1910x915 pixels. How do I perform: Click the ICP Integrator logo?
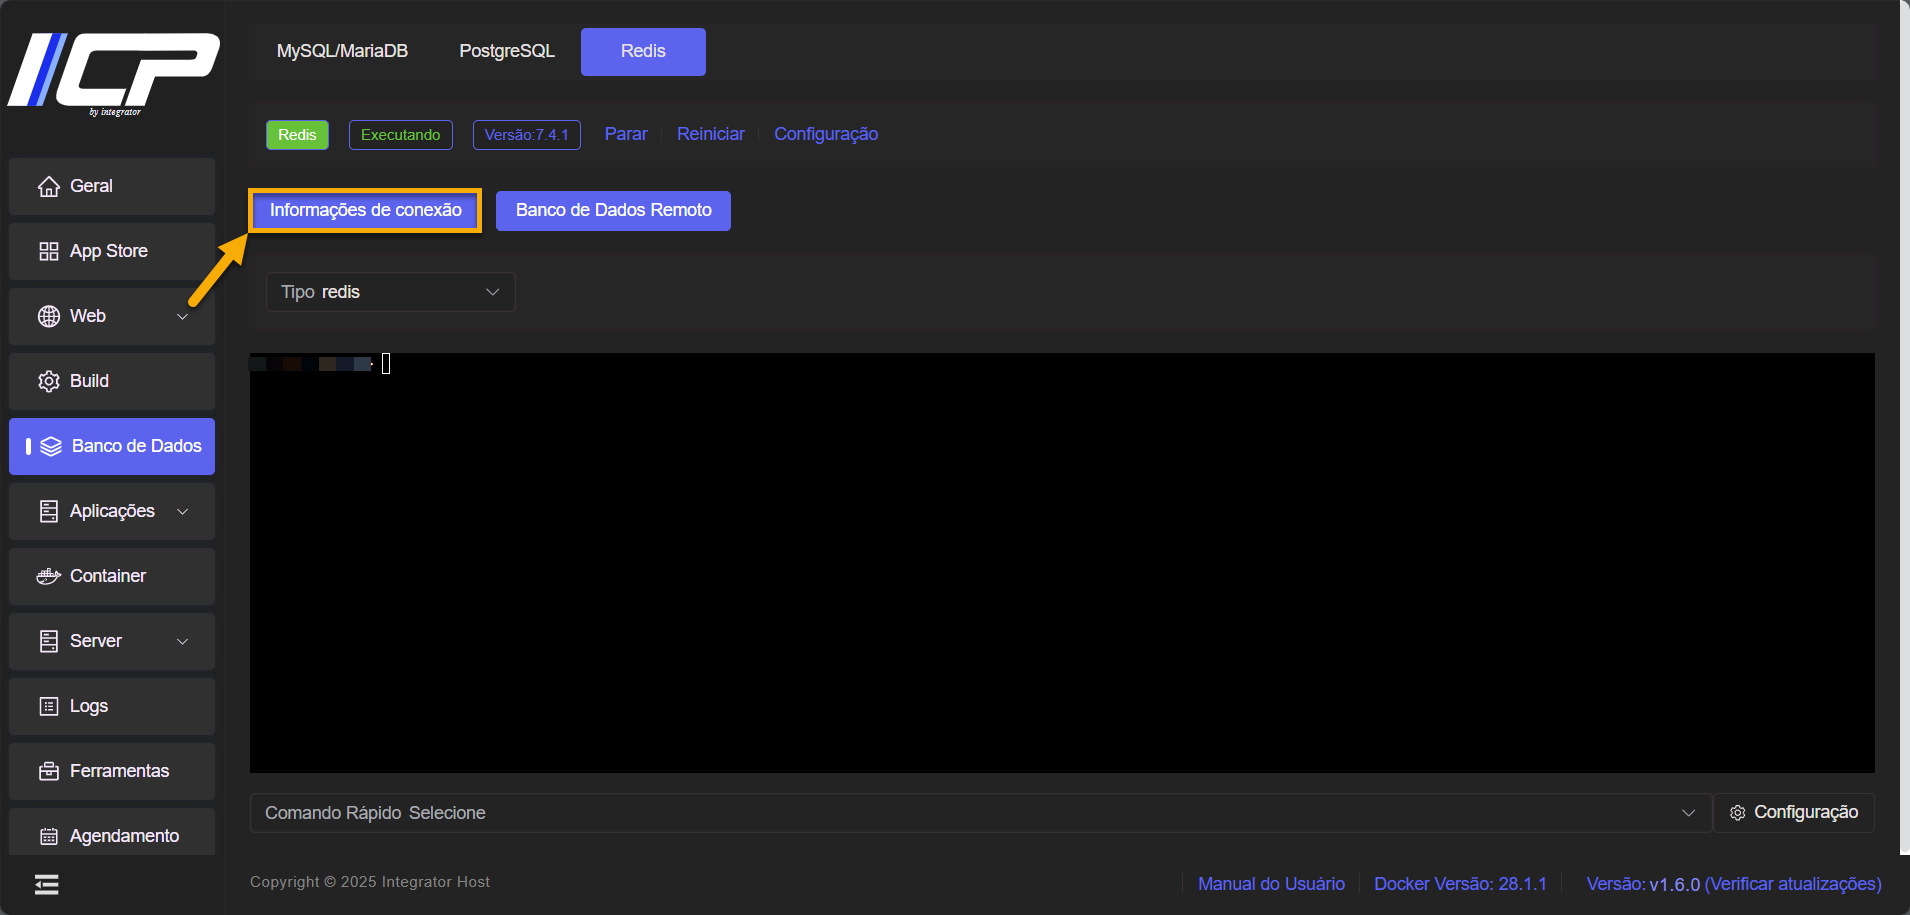[x=113, y=73]
